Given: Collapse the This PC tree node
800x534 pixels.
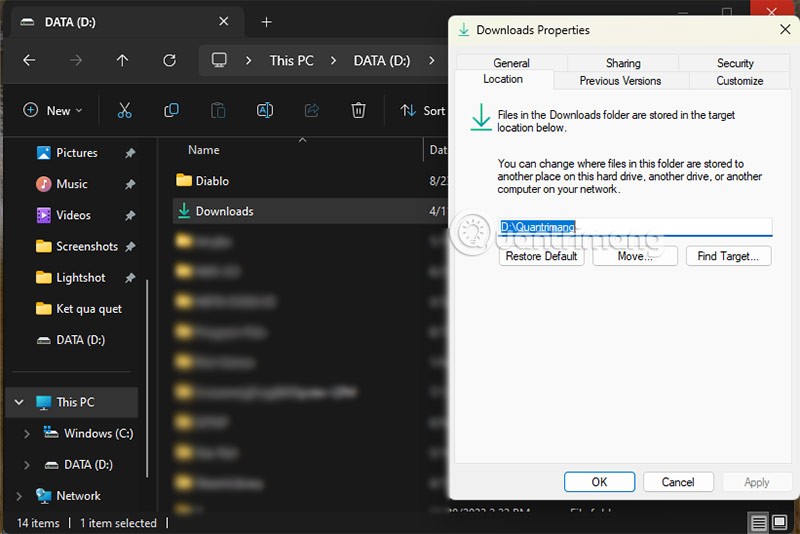Looking at the screenshot, I should pos(19,402).
